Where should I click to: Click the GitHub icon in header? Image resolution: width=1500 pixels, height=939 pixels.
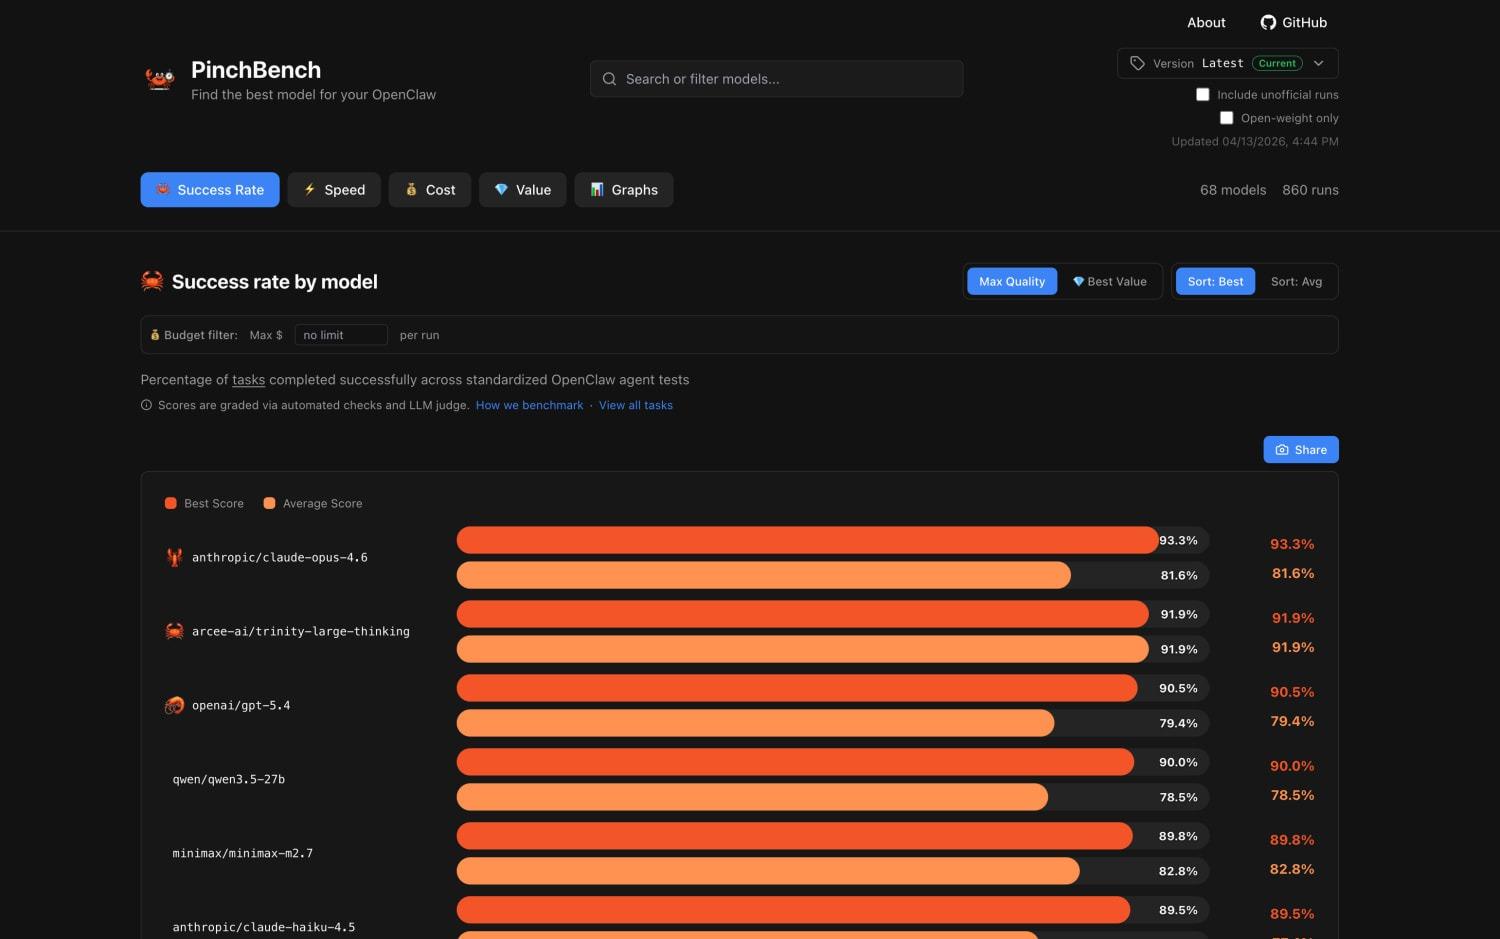point(1268,22)
